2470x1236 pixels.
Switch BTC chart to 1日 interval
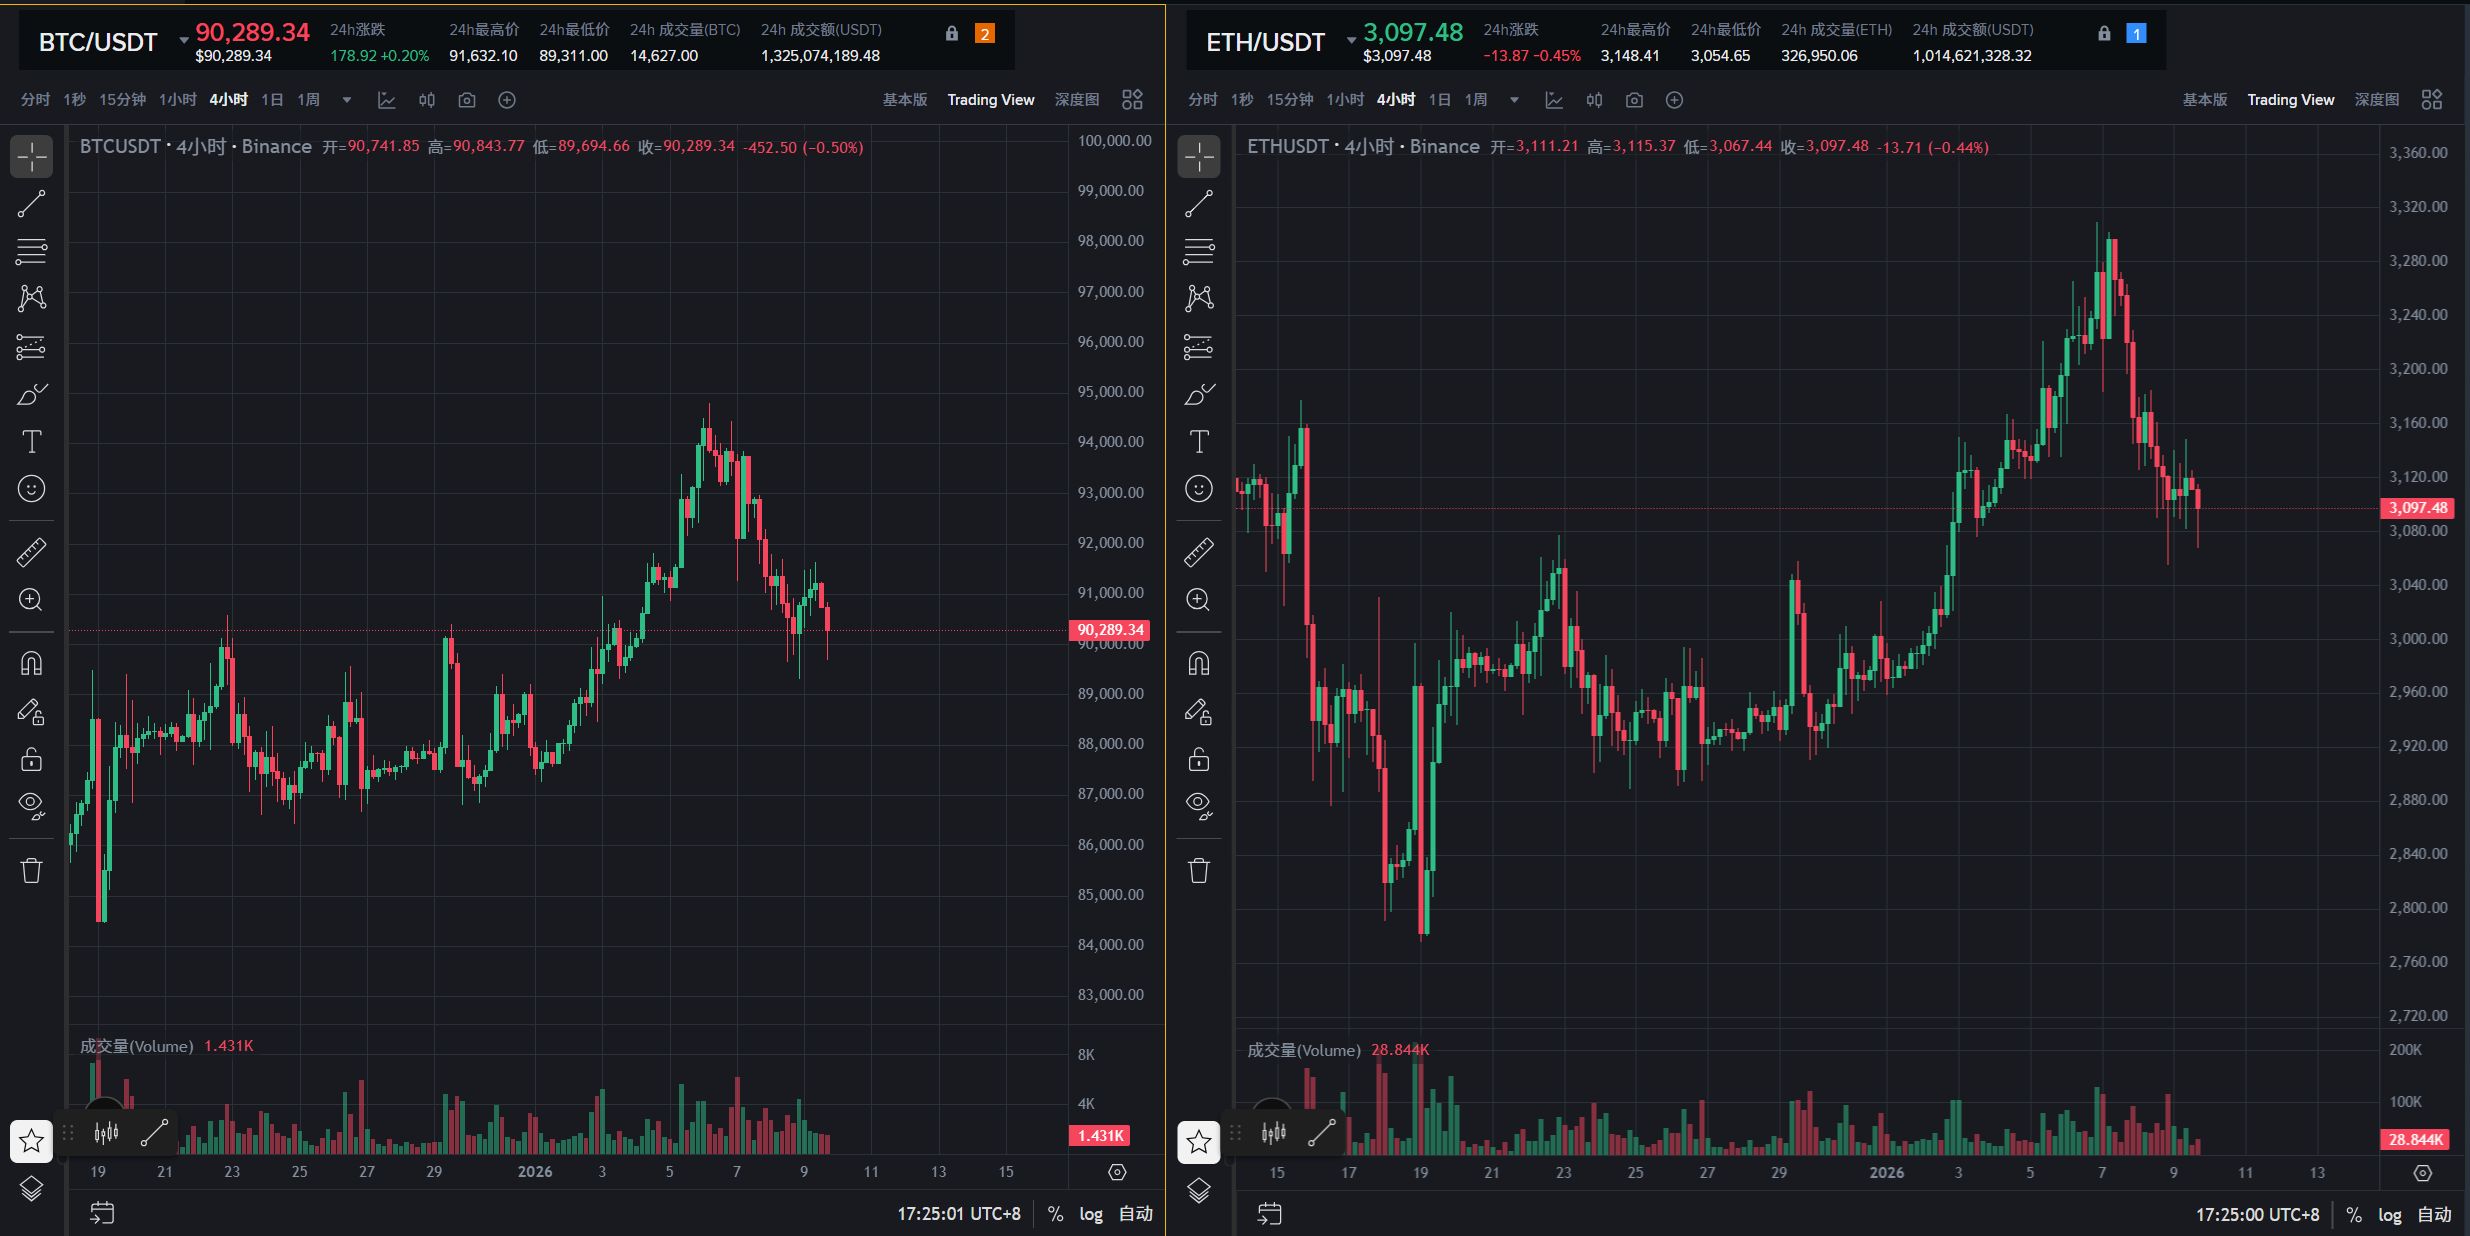(272, 100)
